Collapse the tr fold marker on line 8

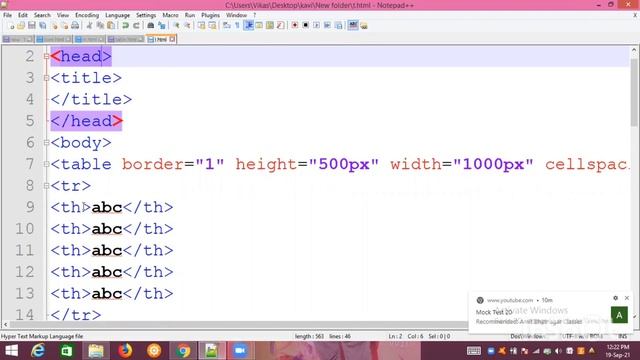[x=46, y=186]
